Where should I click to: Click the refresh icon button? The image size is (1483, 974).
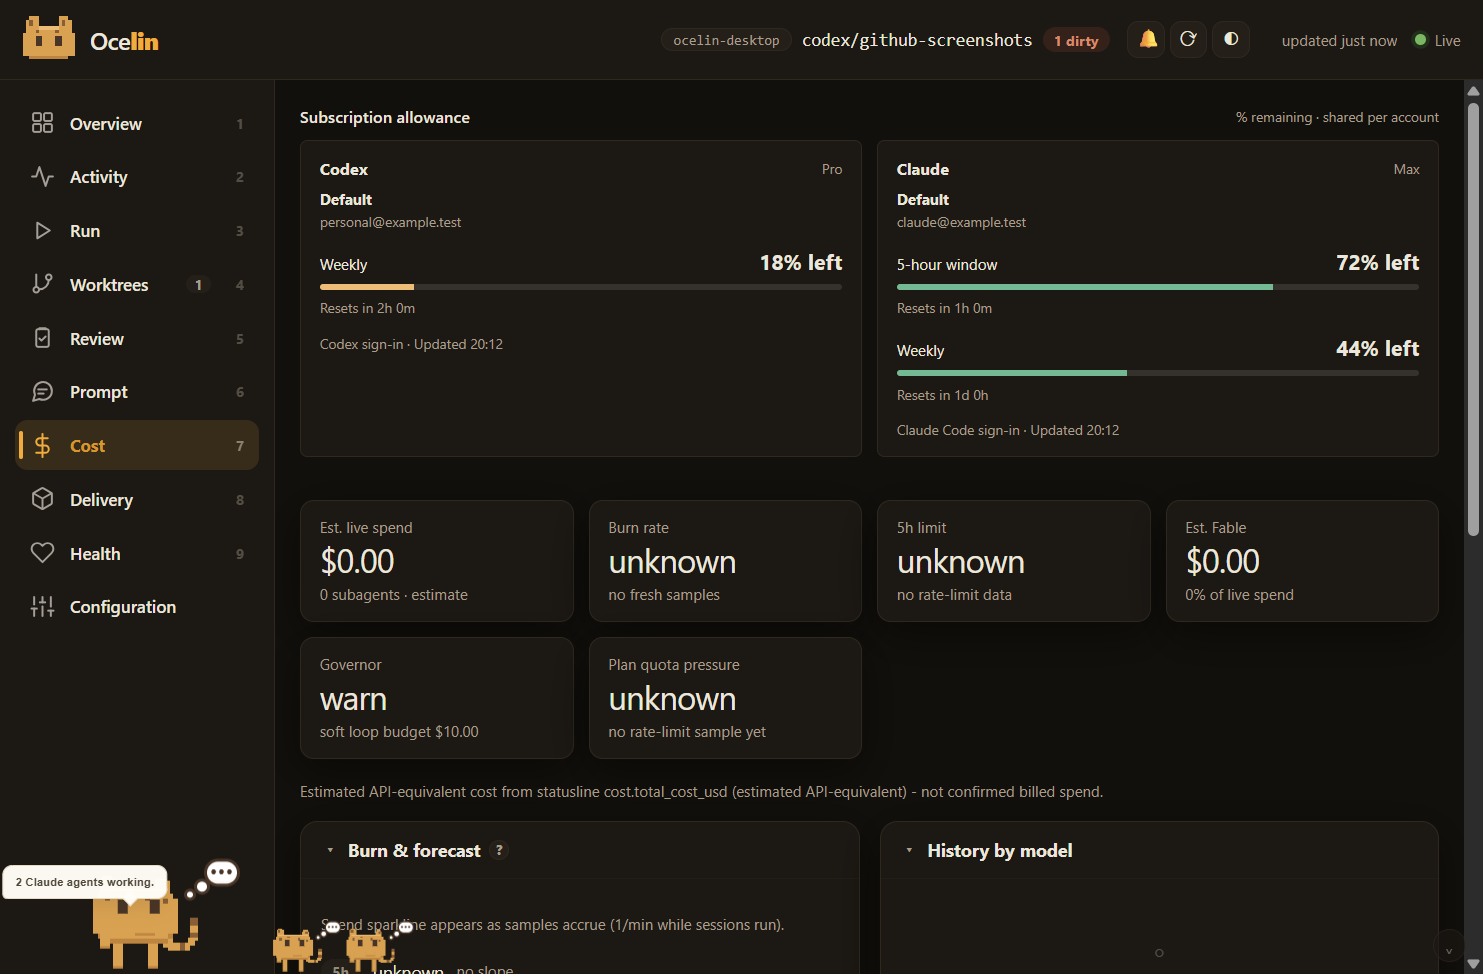click(x=1188, y=39)
